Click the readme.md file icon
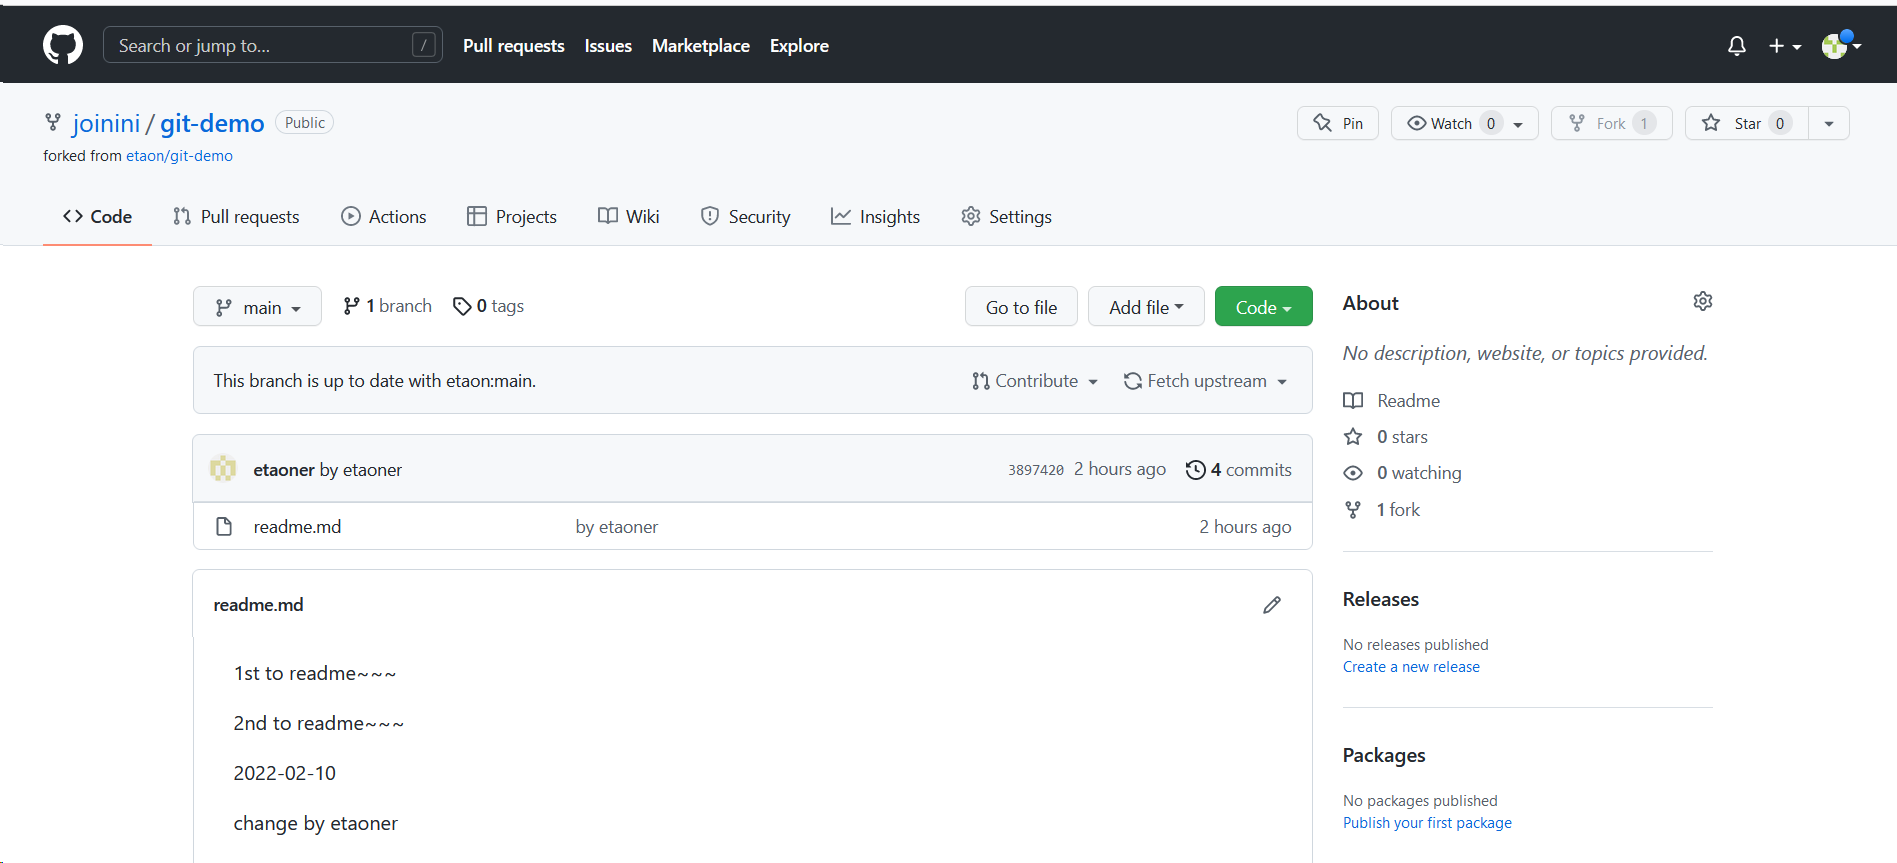This screenshot has width=1897, height=863. click(x=224, y=526)
